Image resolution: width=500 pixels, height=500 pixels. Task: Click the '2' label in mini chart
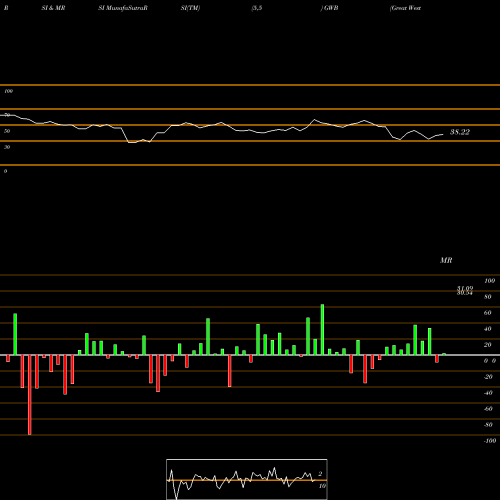[320, 474]
